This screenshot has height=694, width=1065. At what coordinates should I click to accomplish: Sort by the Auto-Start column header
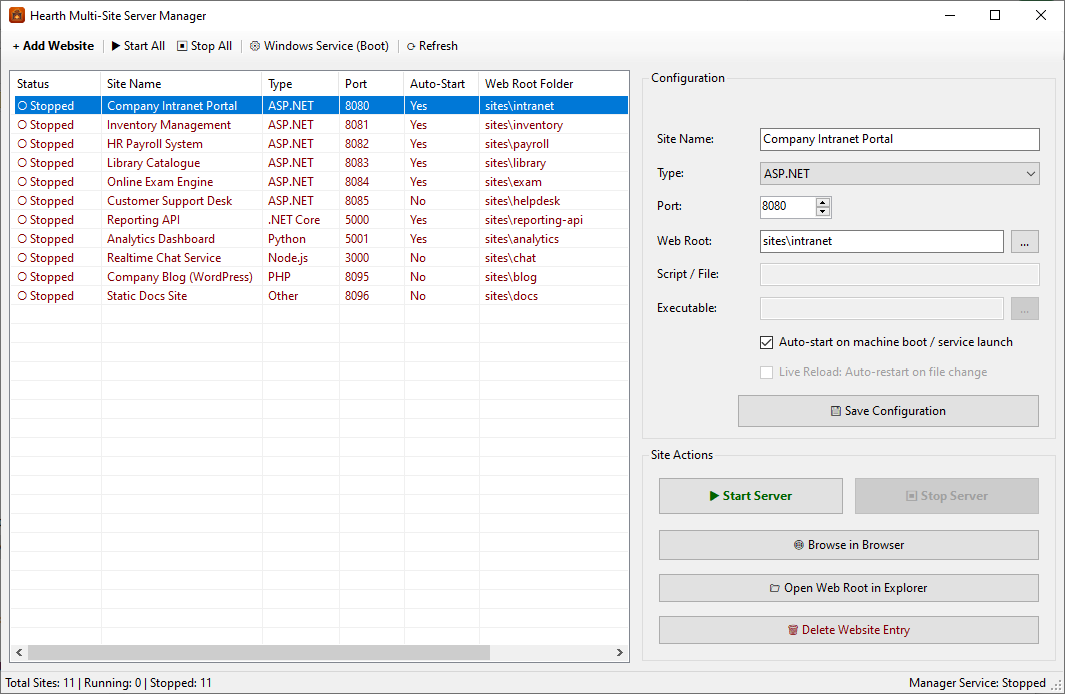[441, 84]
